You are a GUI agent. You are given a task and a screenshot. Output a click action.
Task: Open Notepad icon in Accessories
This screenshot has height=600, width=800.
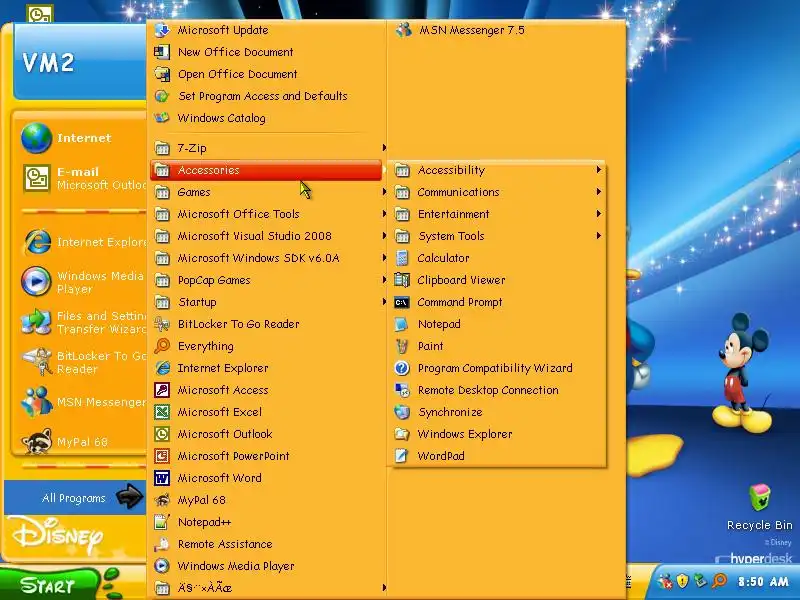(x=402, y=324)
